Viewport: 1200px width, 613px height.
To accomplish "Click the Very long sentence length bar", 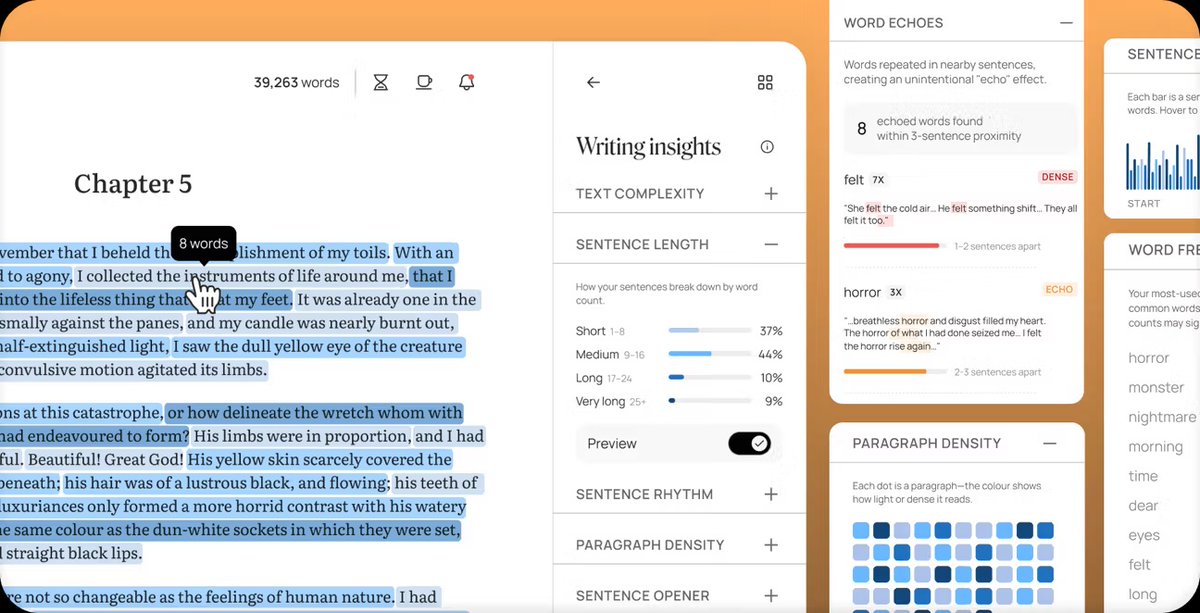I will pos(709,401).
